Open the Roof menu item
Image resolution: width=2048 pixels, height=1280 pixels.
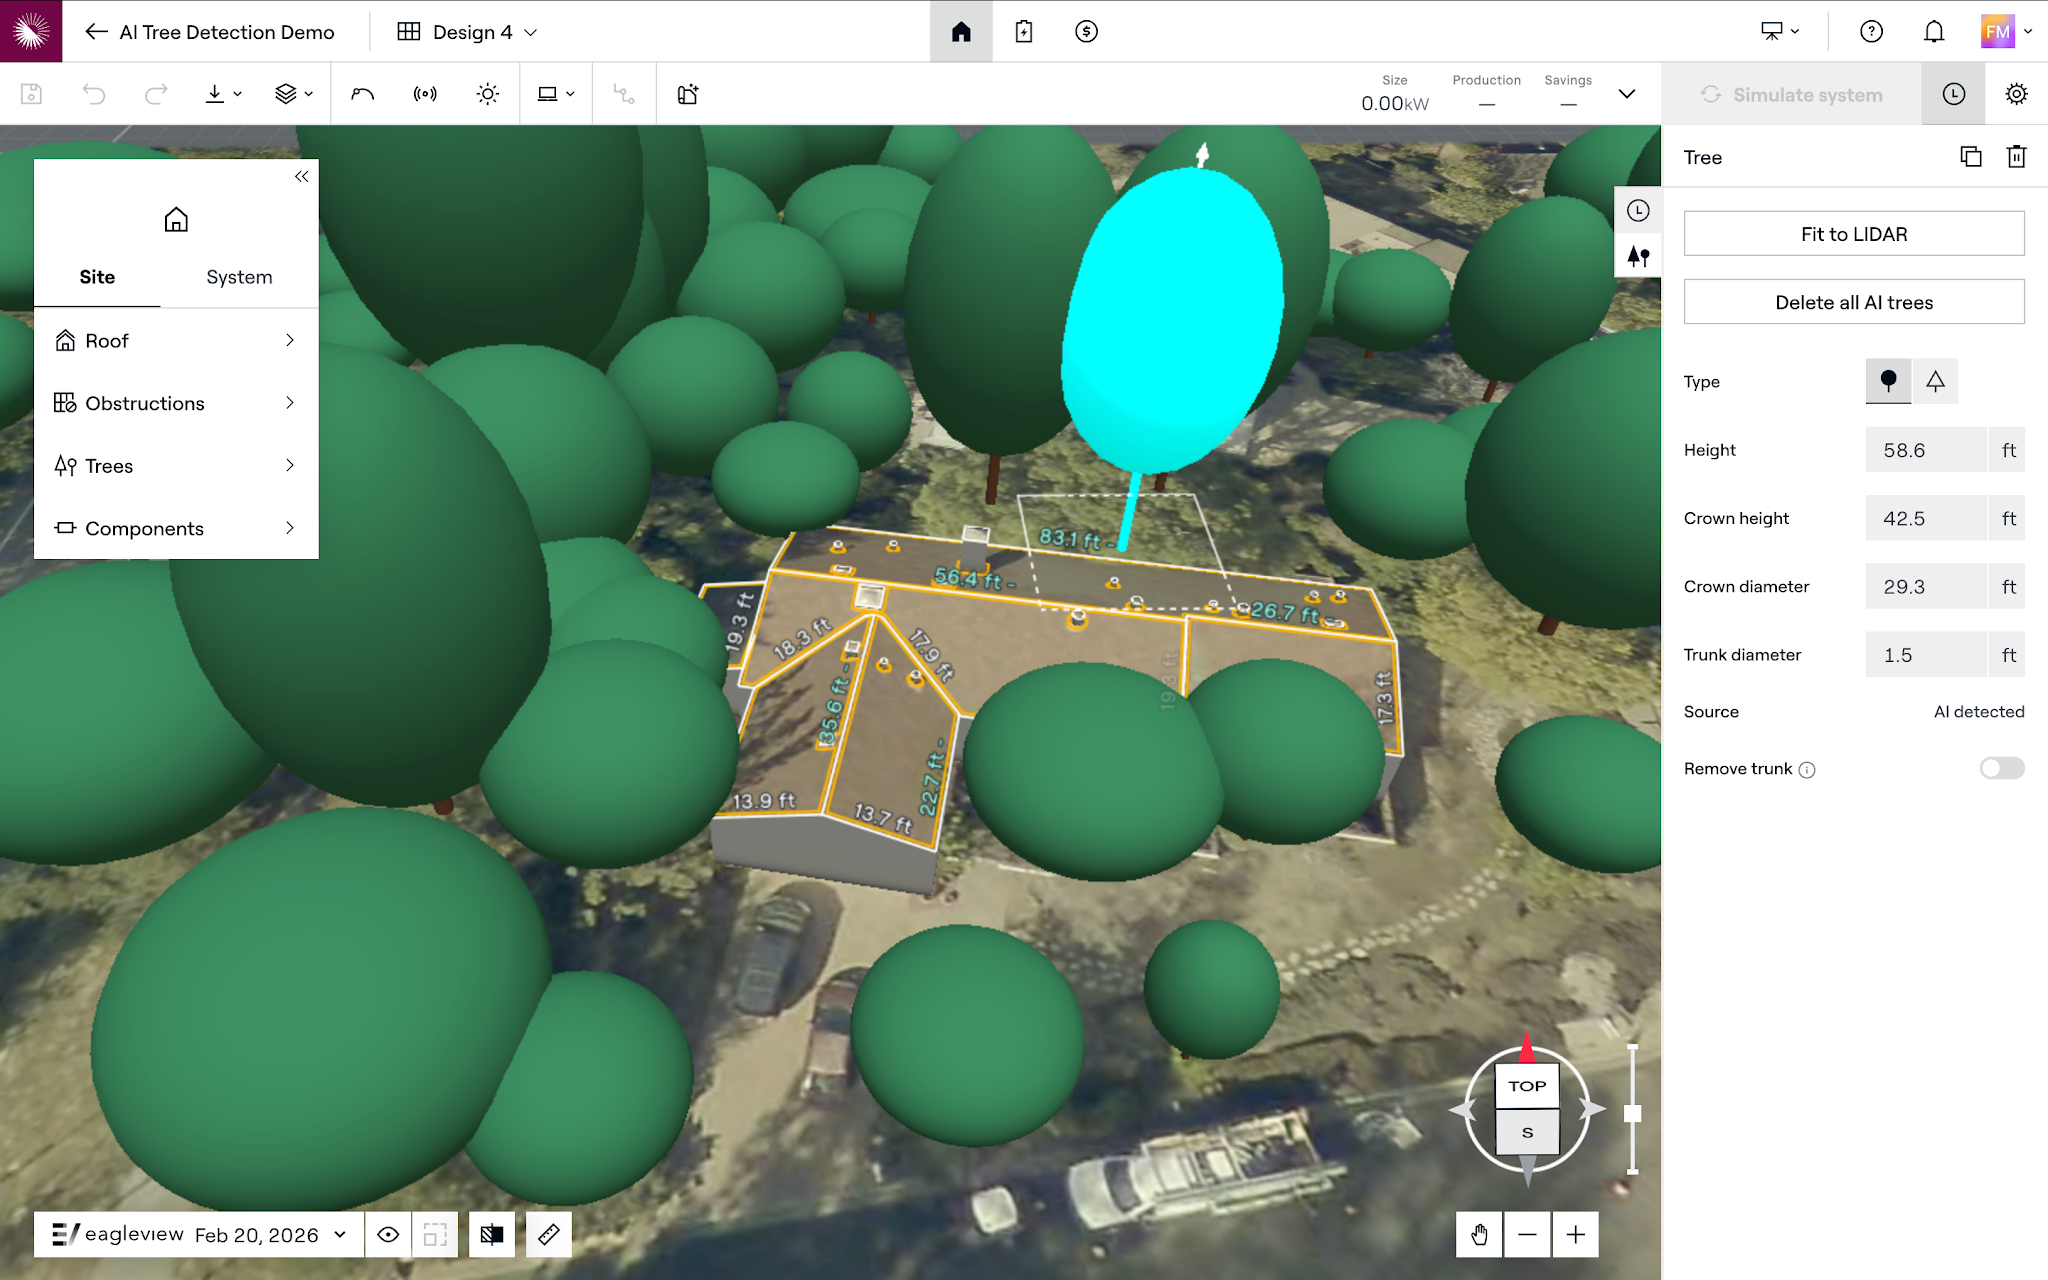pos(176,341)
